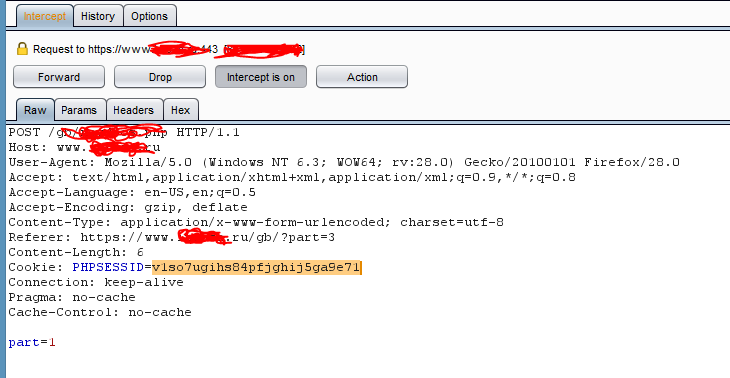Switch to the Params view
Viewport: 730px width, 378px height.
(x=79, y=110)
